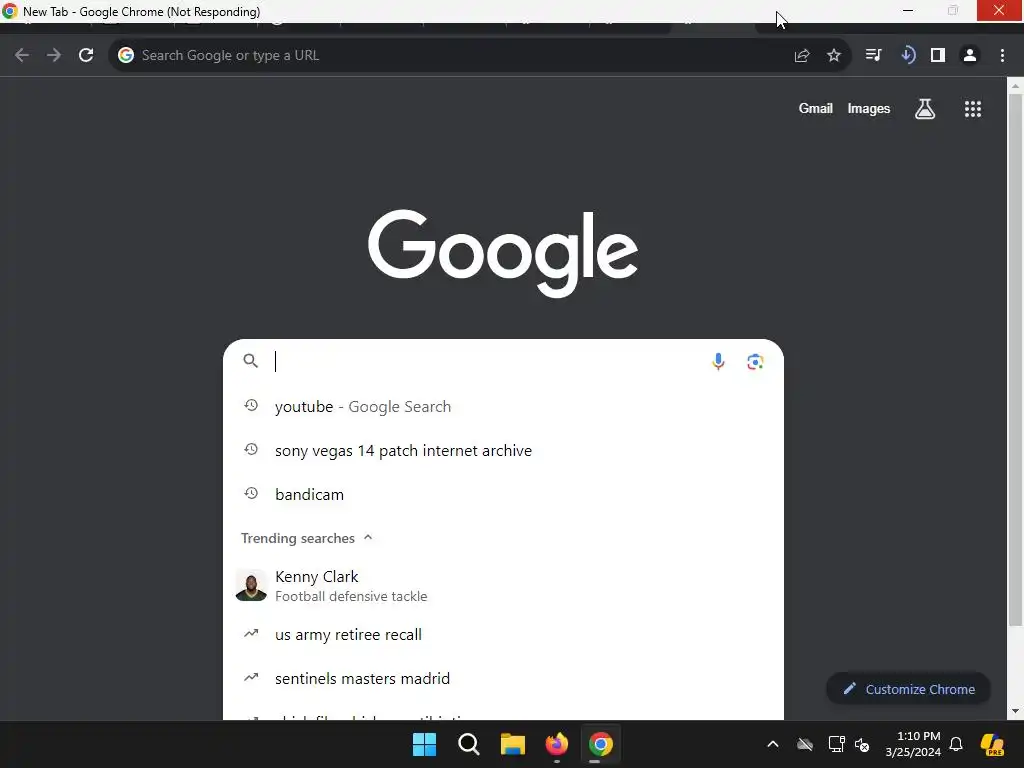This screenshot has width=1024, height=768.
Task: Focus the Google search text field
Action: [x=487, y=361]
